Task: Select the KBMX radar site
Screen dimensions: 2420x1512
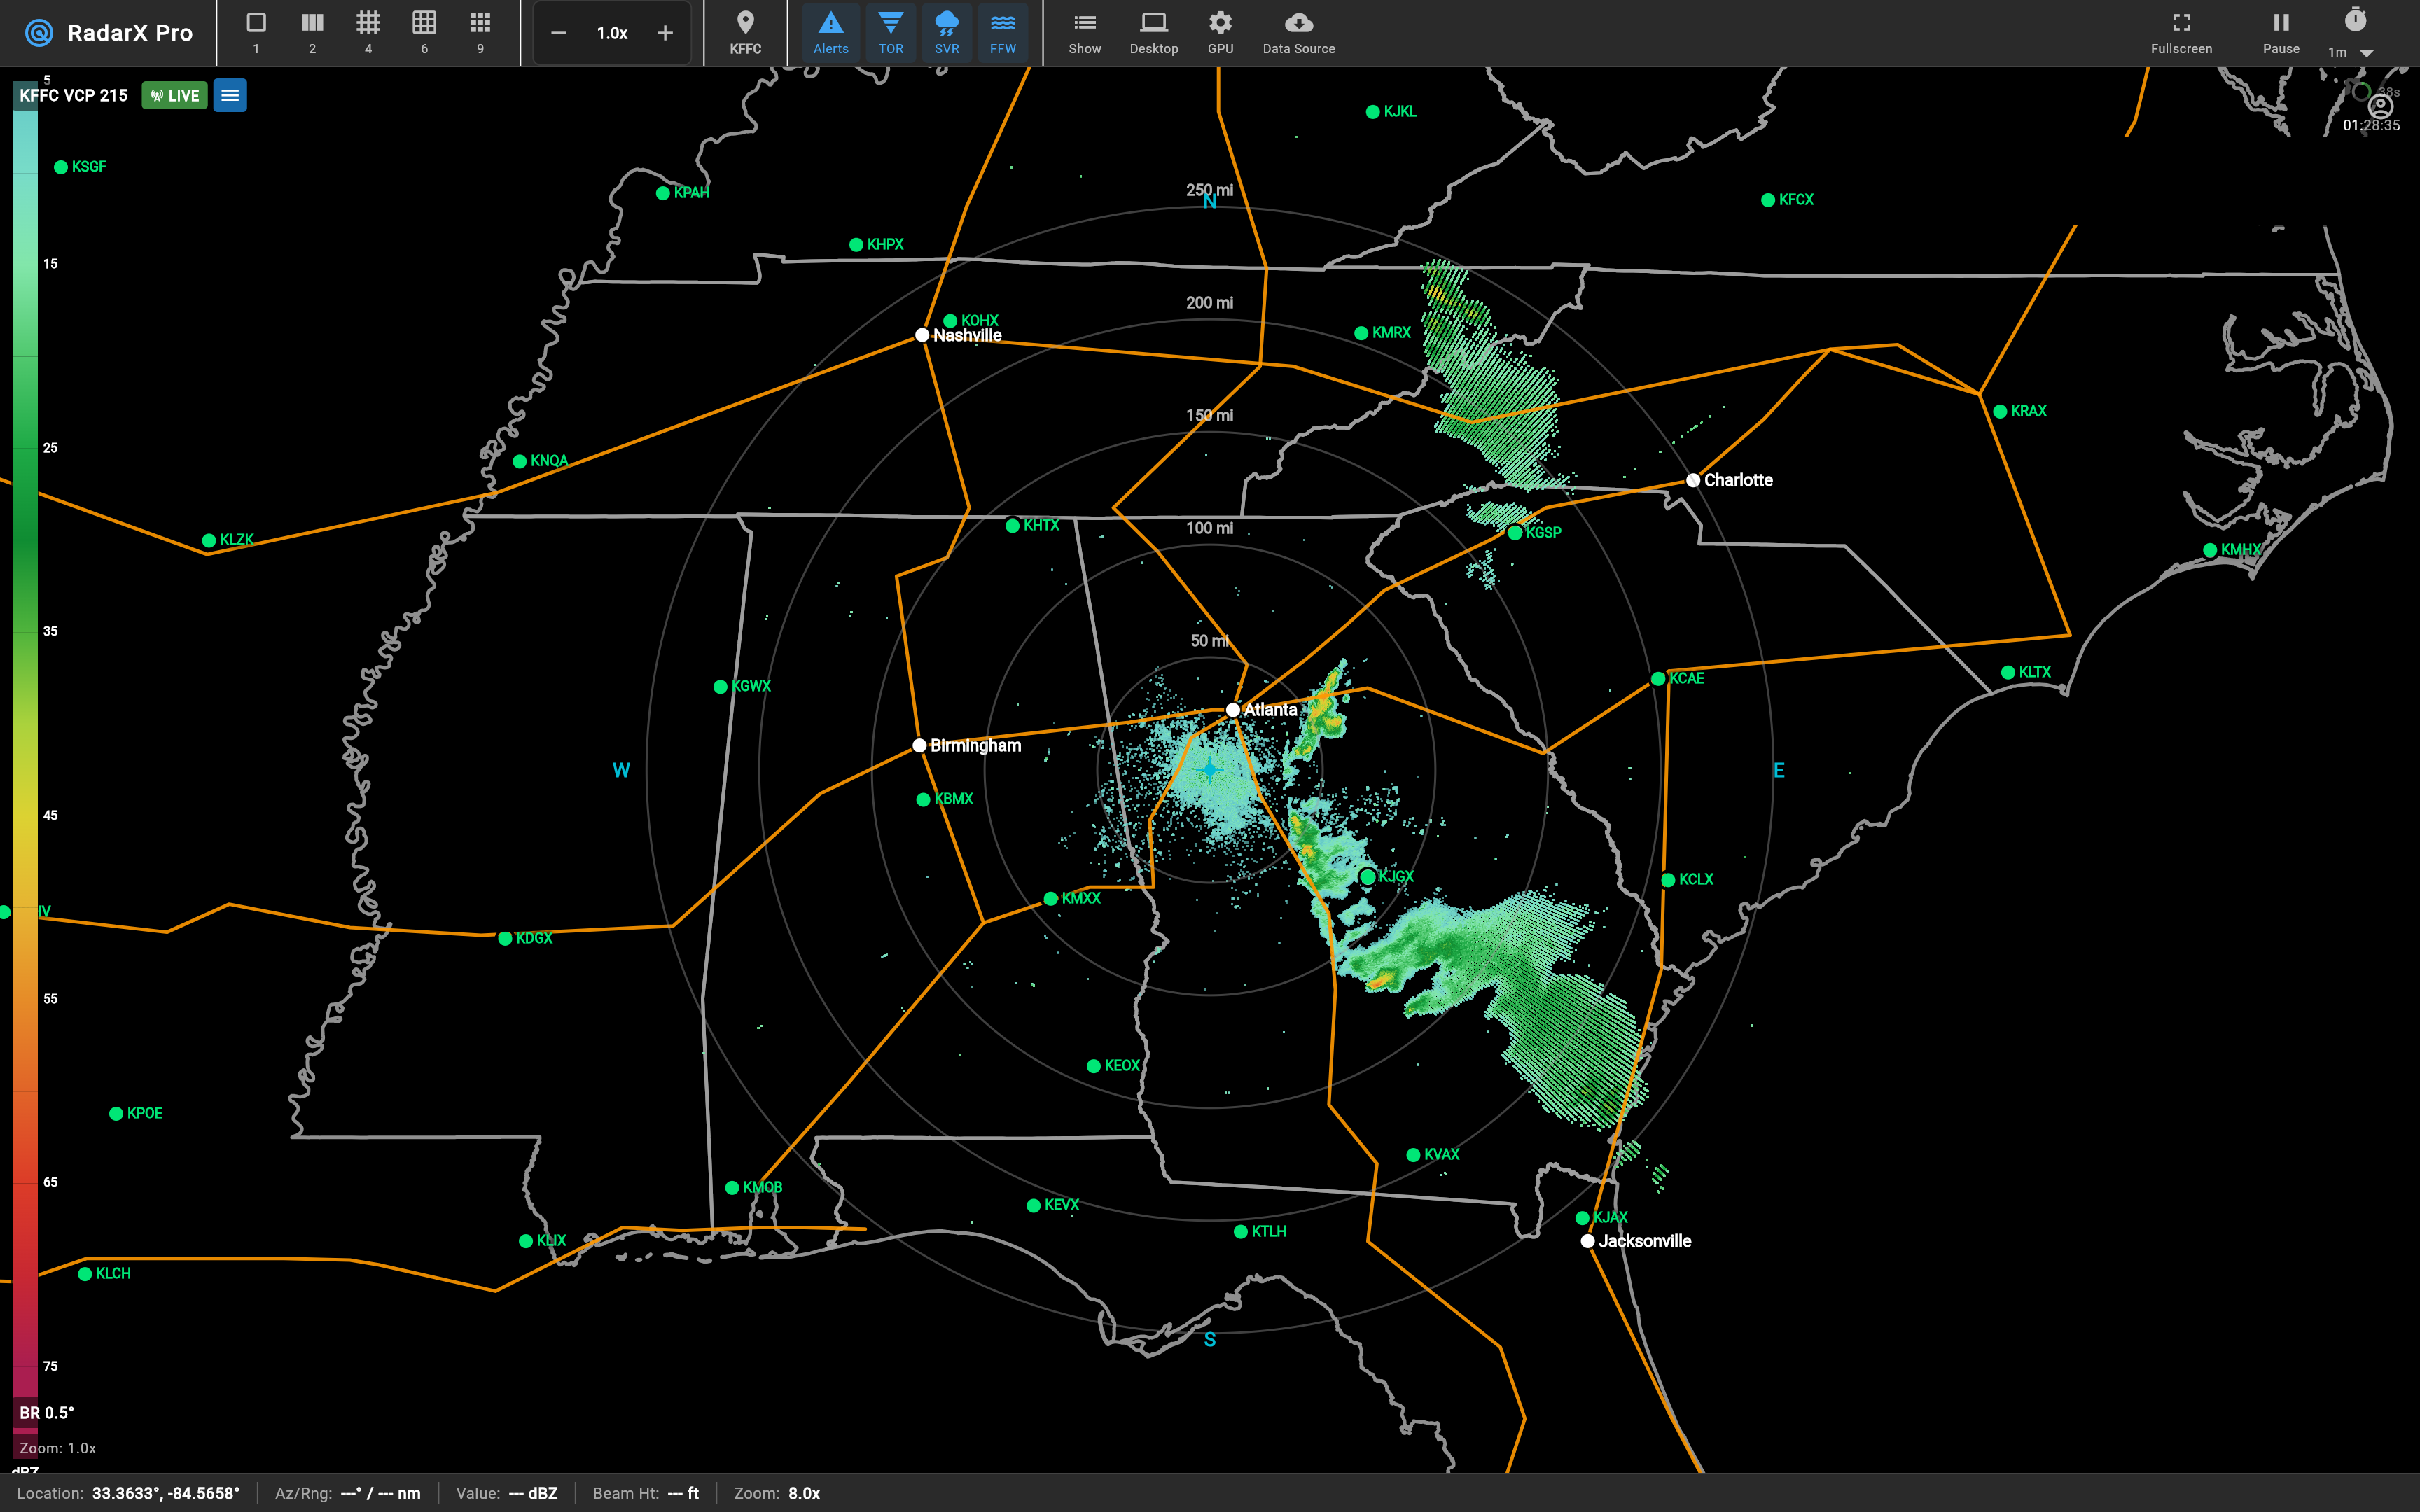Action: pos(923,799)
